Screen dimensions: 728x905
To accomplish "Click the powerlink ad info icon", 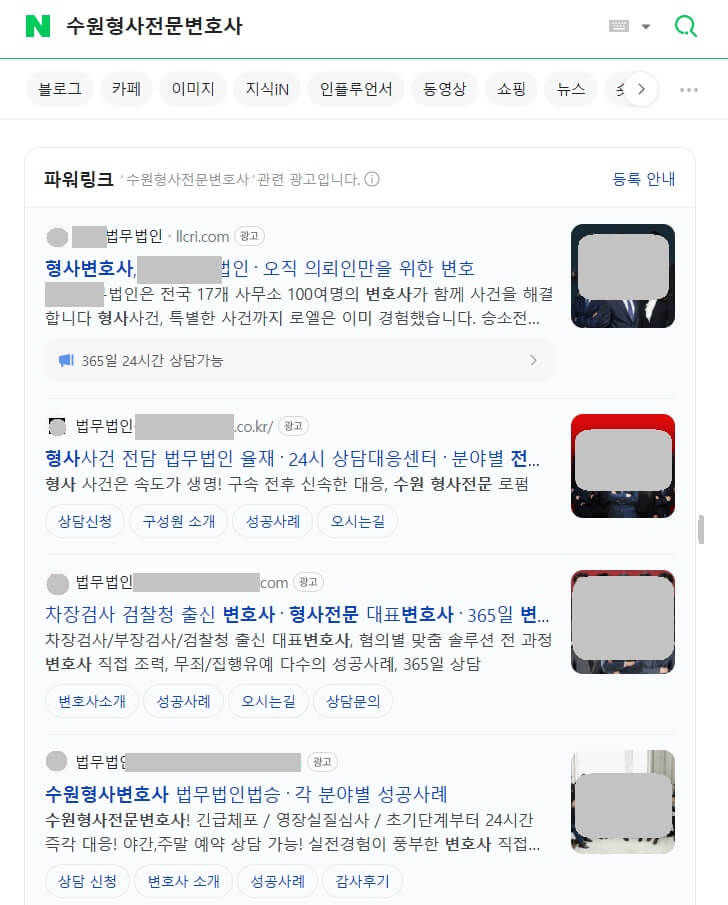I will pyautogui.click(x=372, y=179).
